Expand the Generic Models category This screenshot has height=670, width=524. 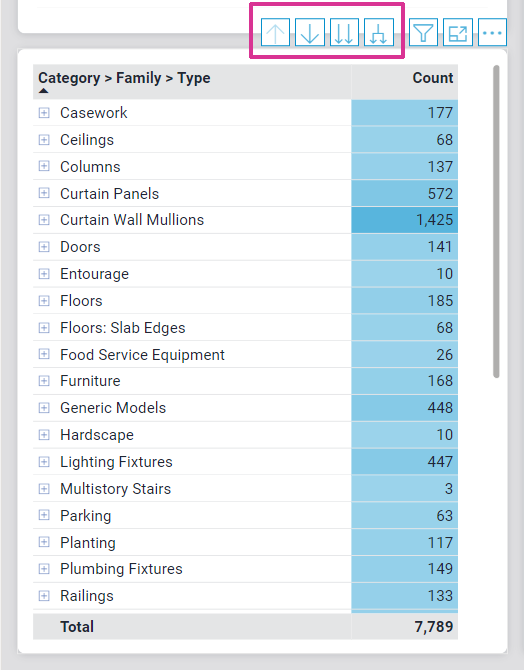44,408
